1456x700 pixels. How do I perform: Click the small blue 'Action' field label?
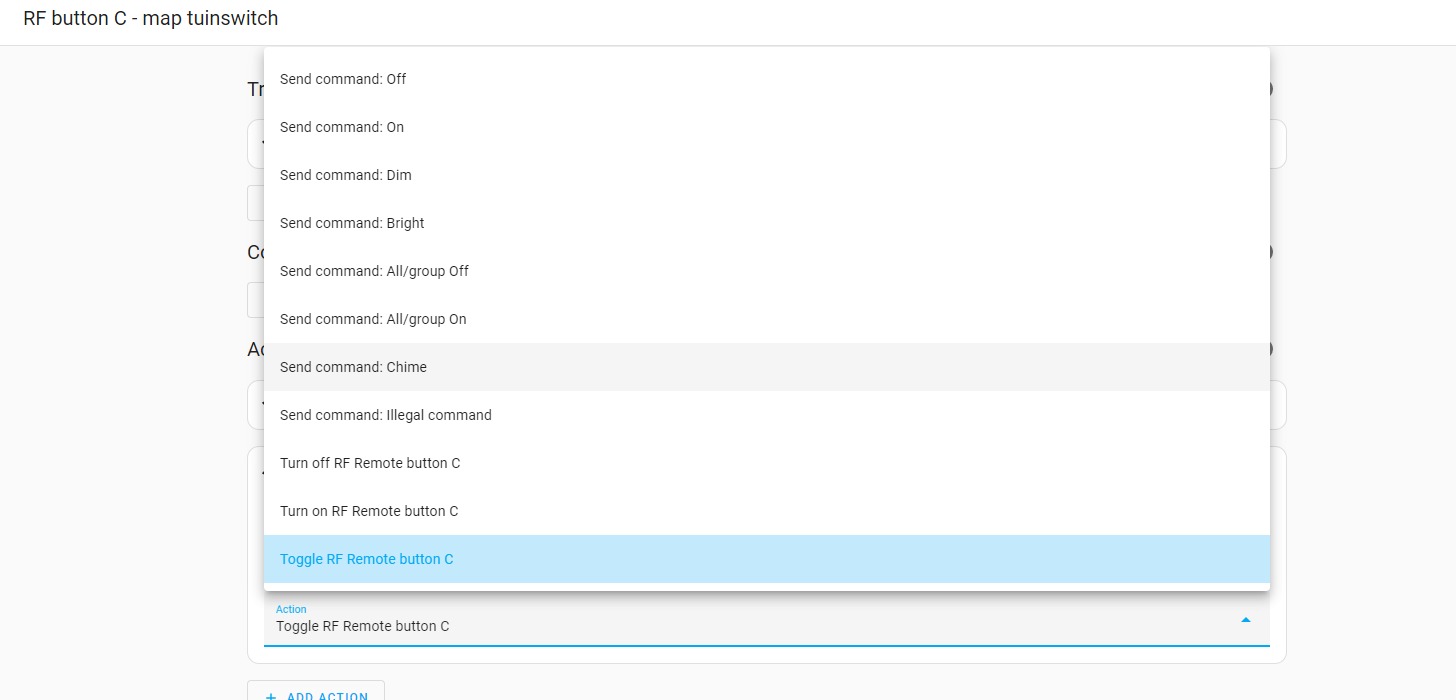click(x=291, y=609)
